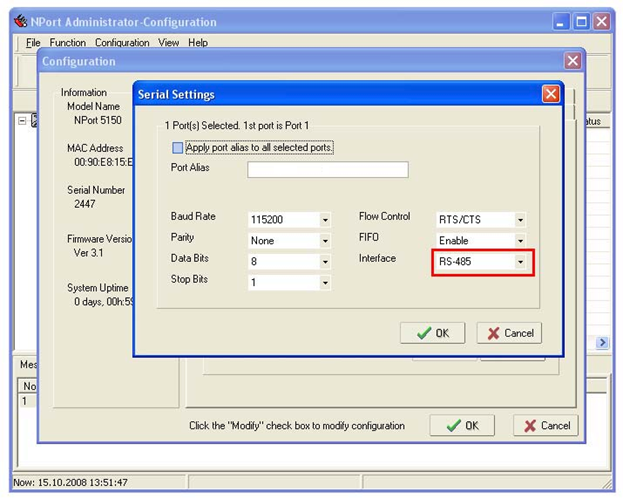Open the Data Bits dropdown
Image resolution: width=623 pixels, height=499 pixels.
click(325, 262)
